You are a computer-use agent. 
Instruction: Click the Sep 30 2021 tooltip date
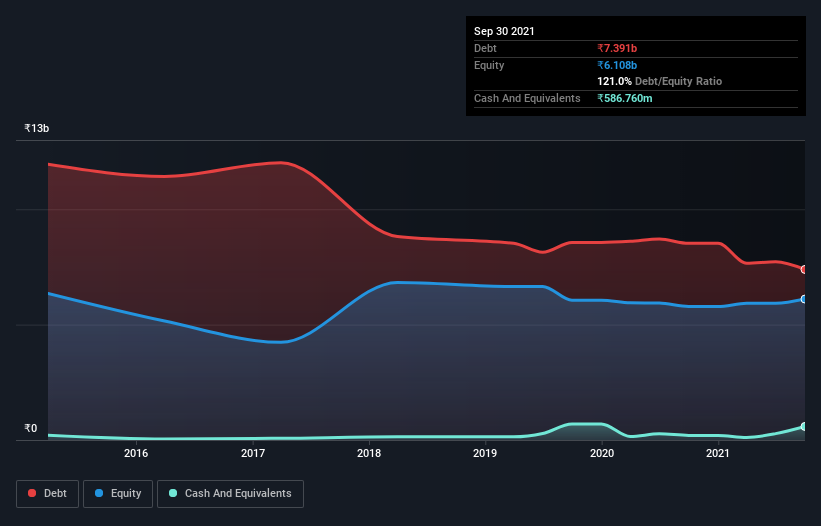point(504,31)
